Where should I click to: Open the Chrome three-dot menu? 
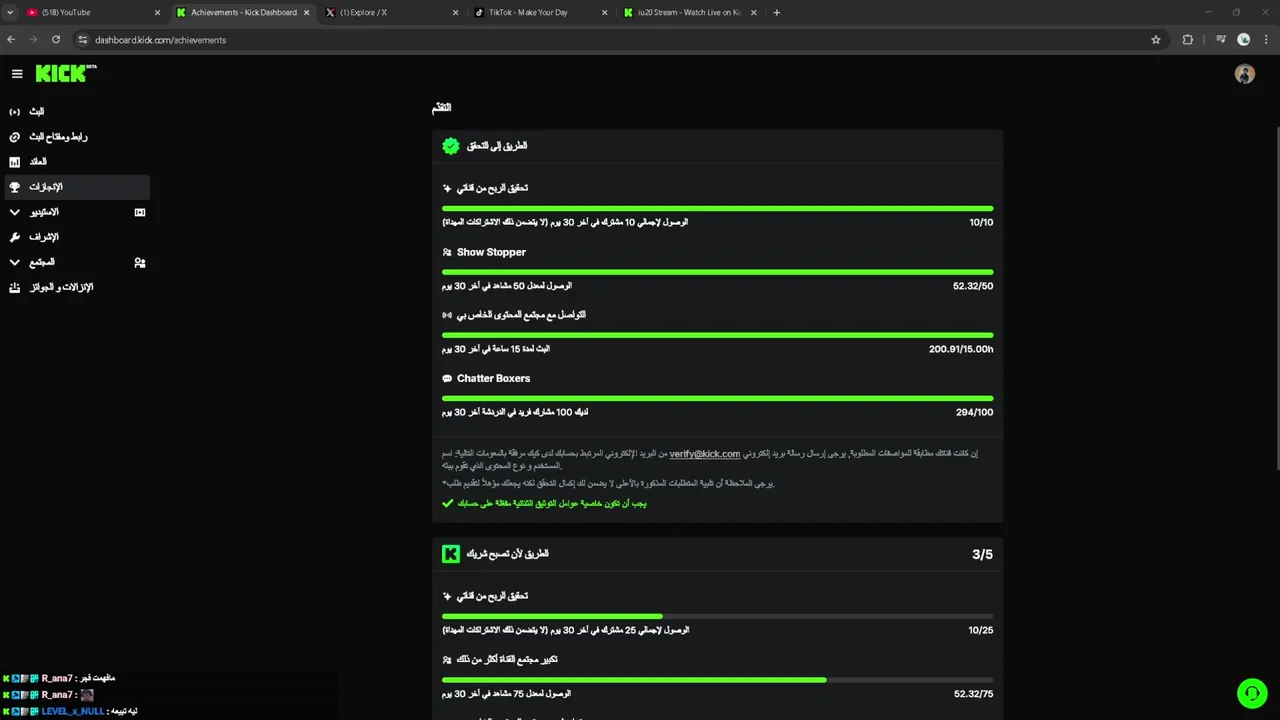[1265, 40]
